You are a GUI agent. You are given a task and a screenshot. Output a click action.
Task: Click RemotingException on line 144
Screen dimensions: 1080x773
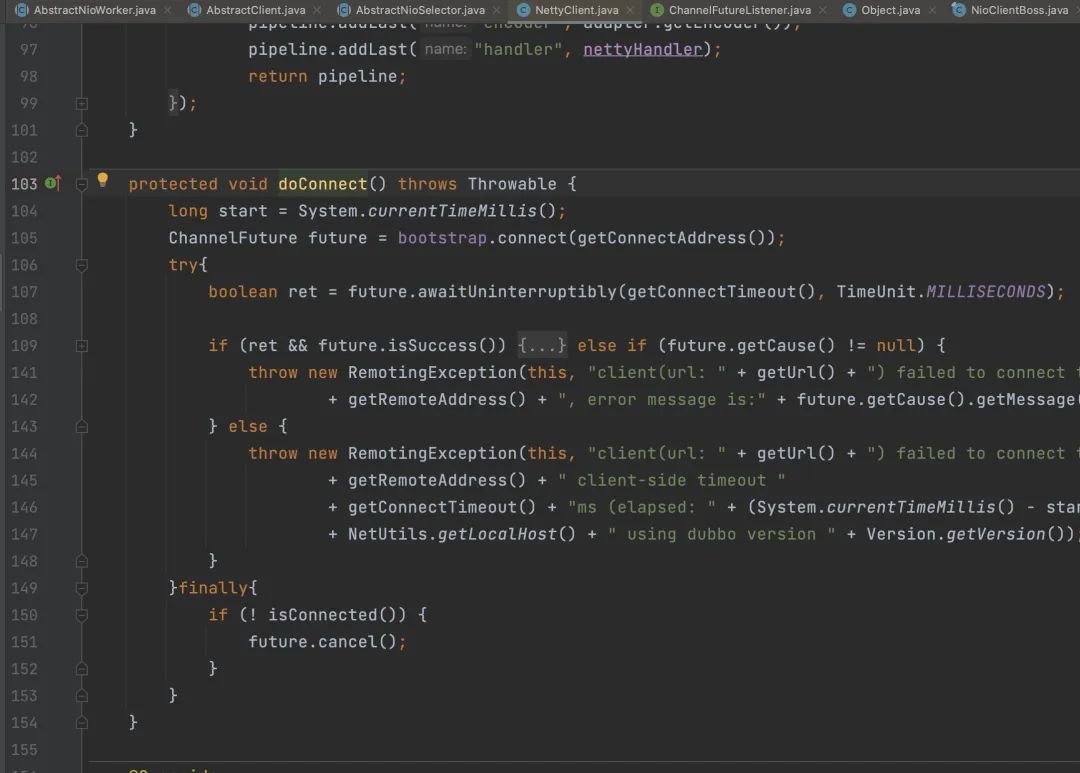(432, 453)
